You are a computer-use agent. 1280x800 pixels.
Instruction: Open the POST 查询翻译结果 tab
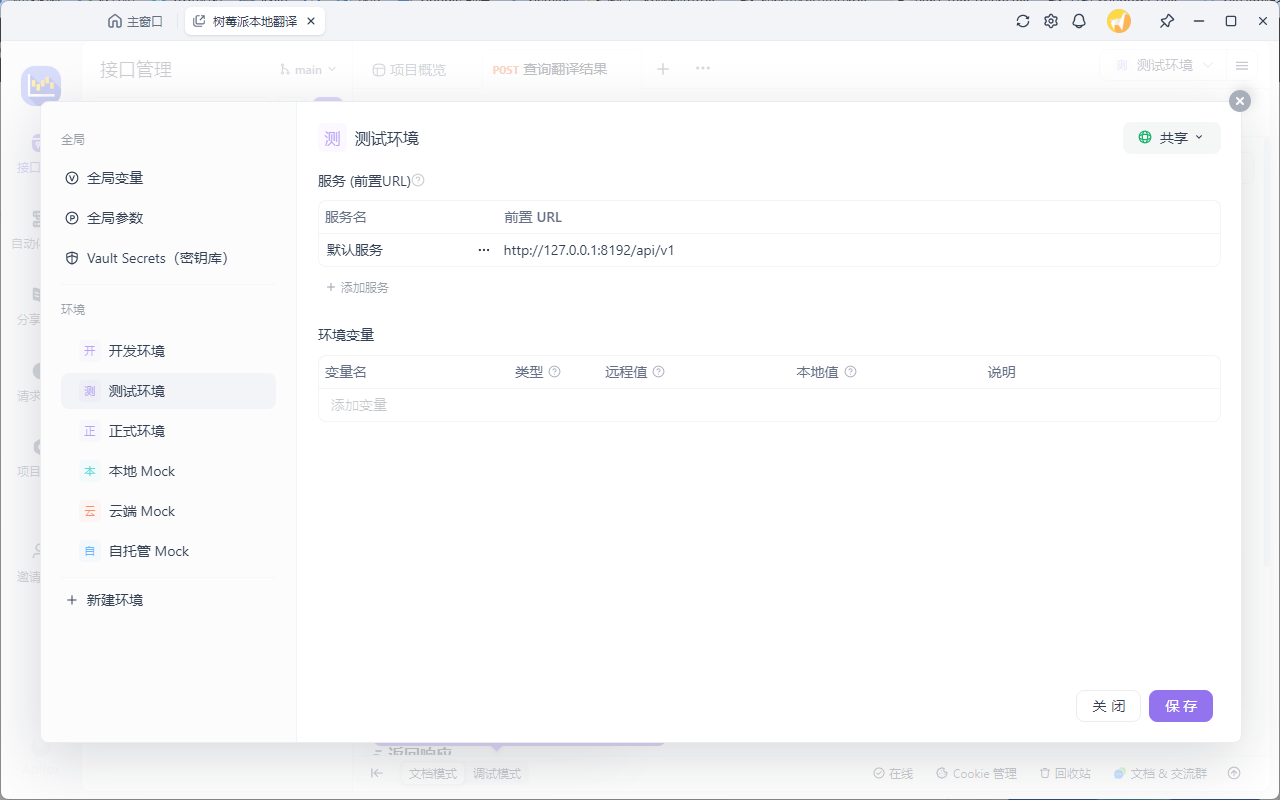pyautogui.click(x=550, y=70)
